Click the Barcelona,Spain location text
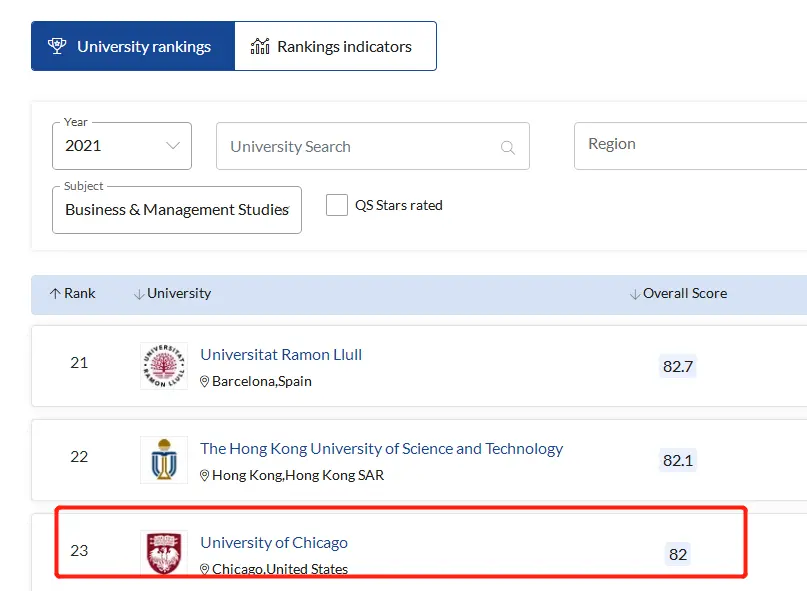The width and height of the screenshot is (807, 591). (262, 381)
